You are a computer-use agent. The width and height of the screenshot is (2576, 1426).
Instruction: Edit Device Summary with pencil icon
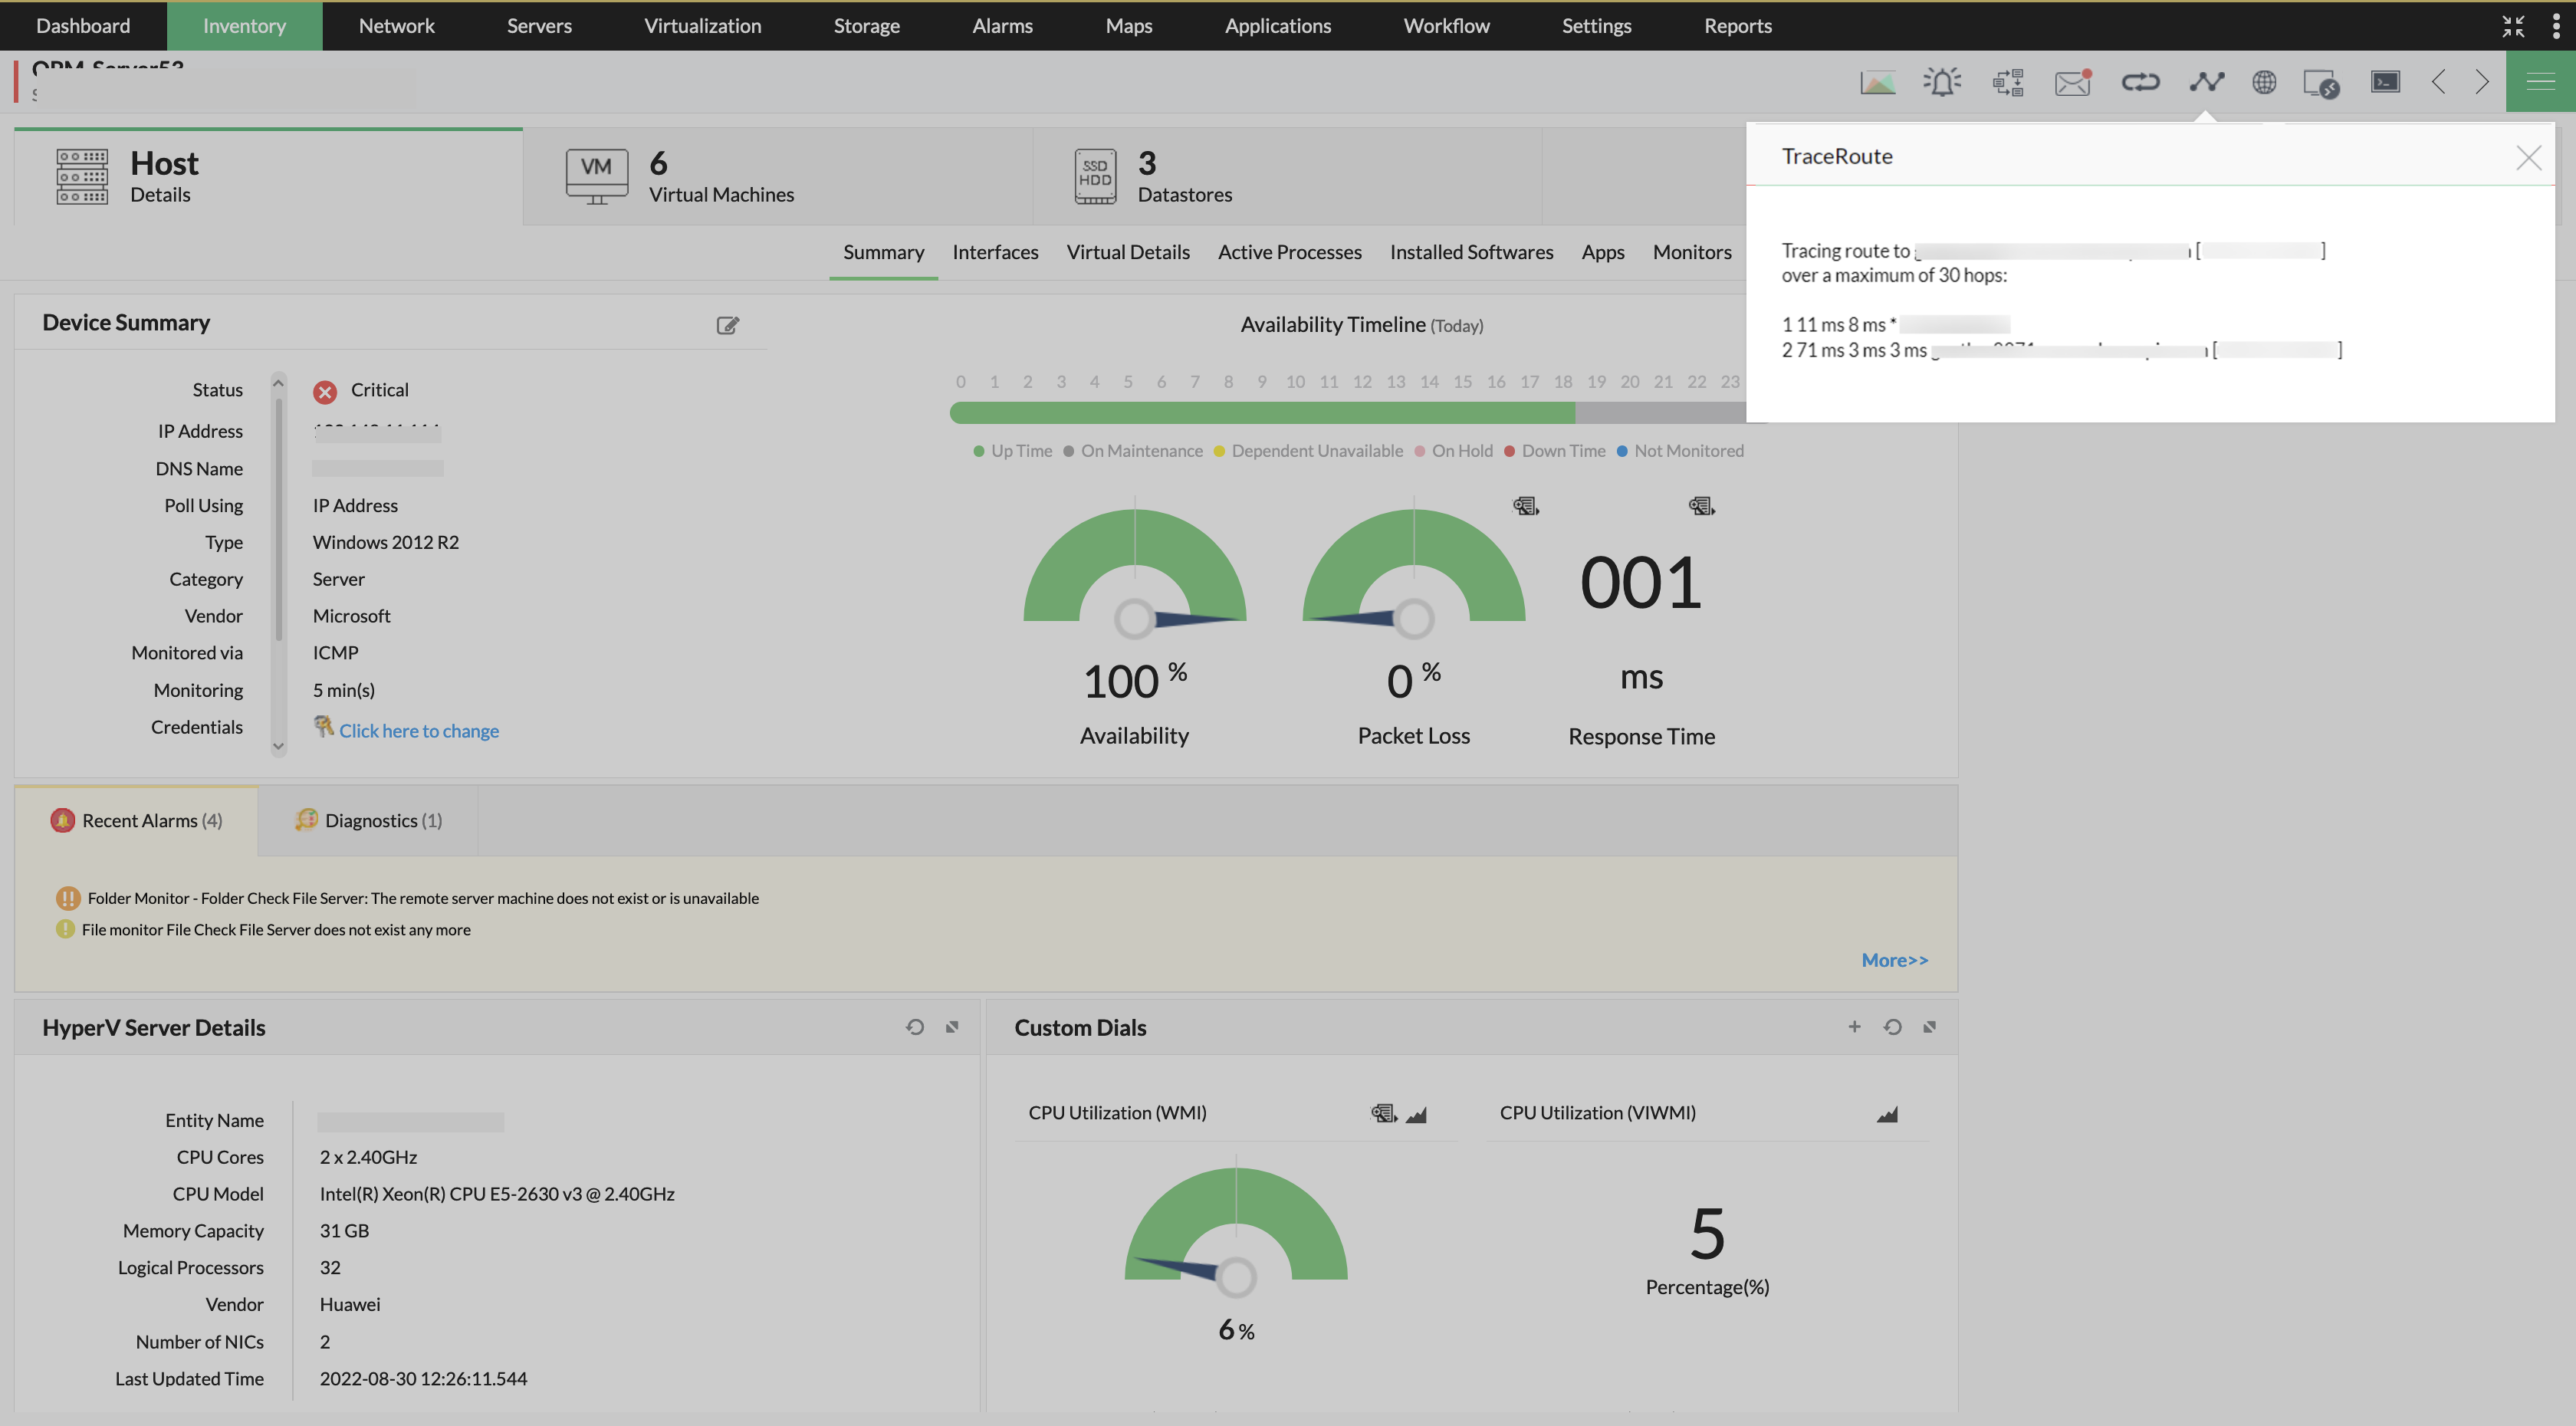click(727, 325)
